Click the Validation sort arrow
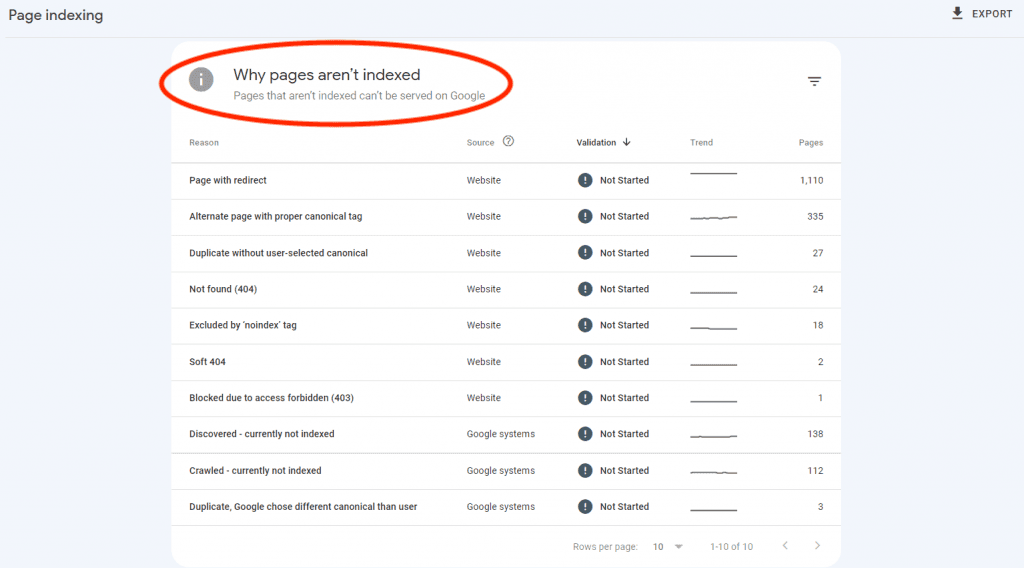 click(x=627, y=142)
